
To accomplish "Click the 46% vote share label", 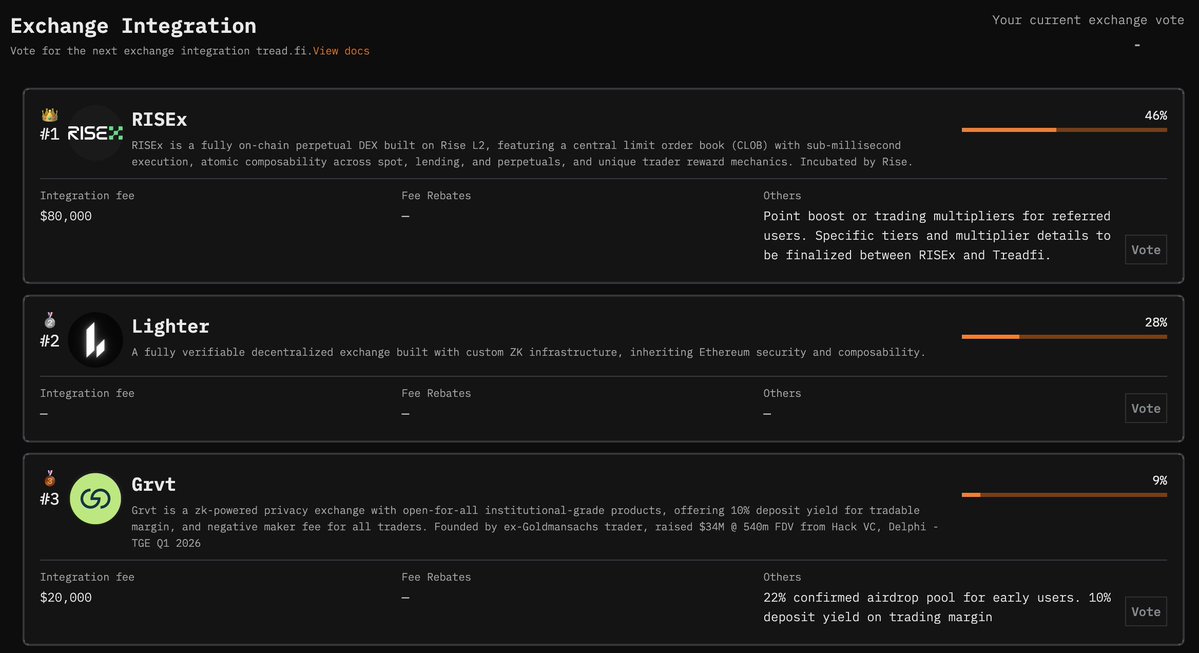I will point(1155,115).
